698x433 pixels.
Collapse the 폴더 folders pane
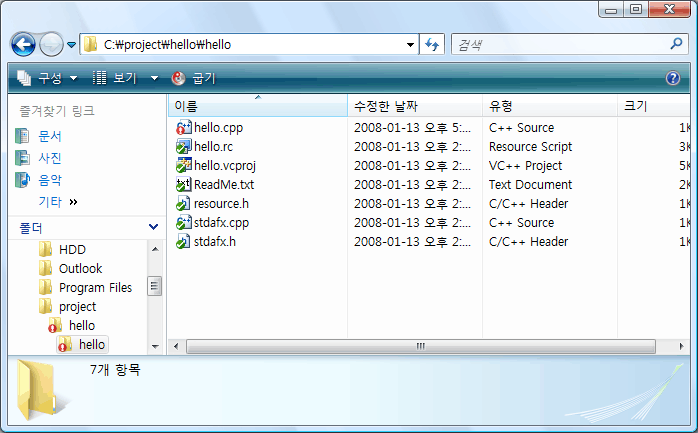pyautogui.click(x=153, y=228)
